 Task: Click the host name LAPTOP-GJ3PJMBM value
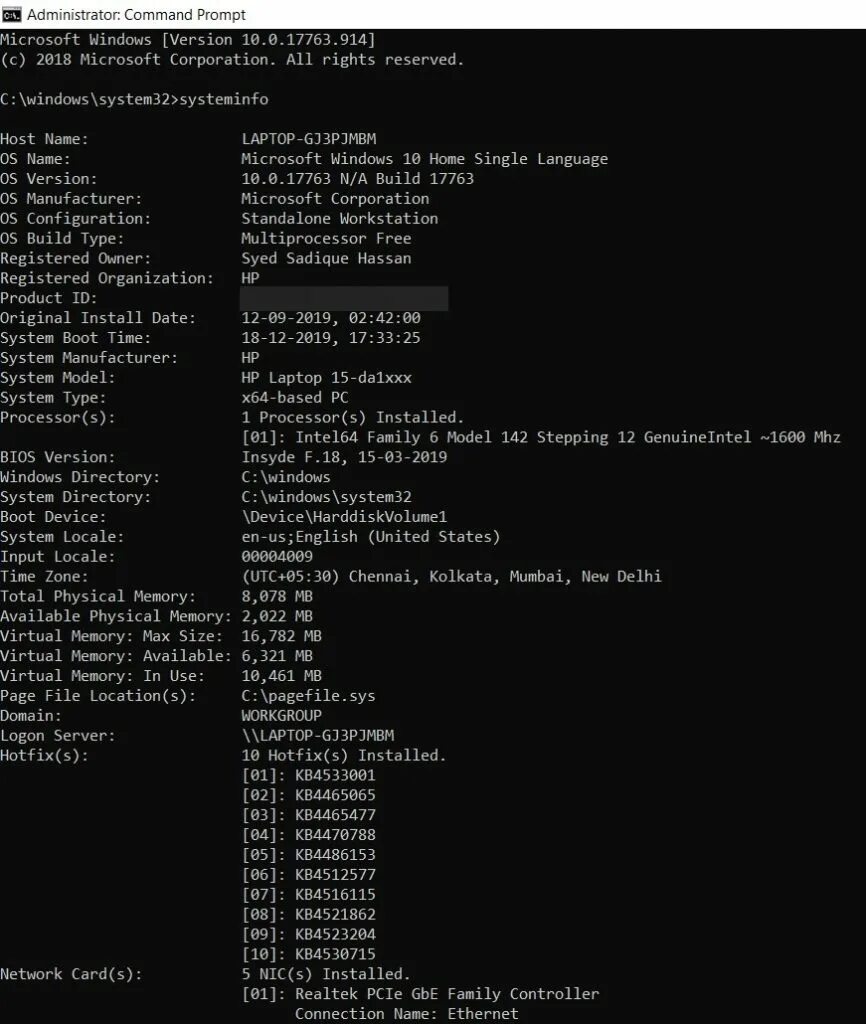[x=309, y=139]
